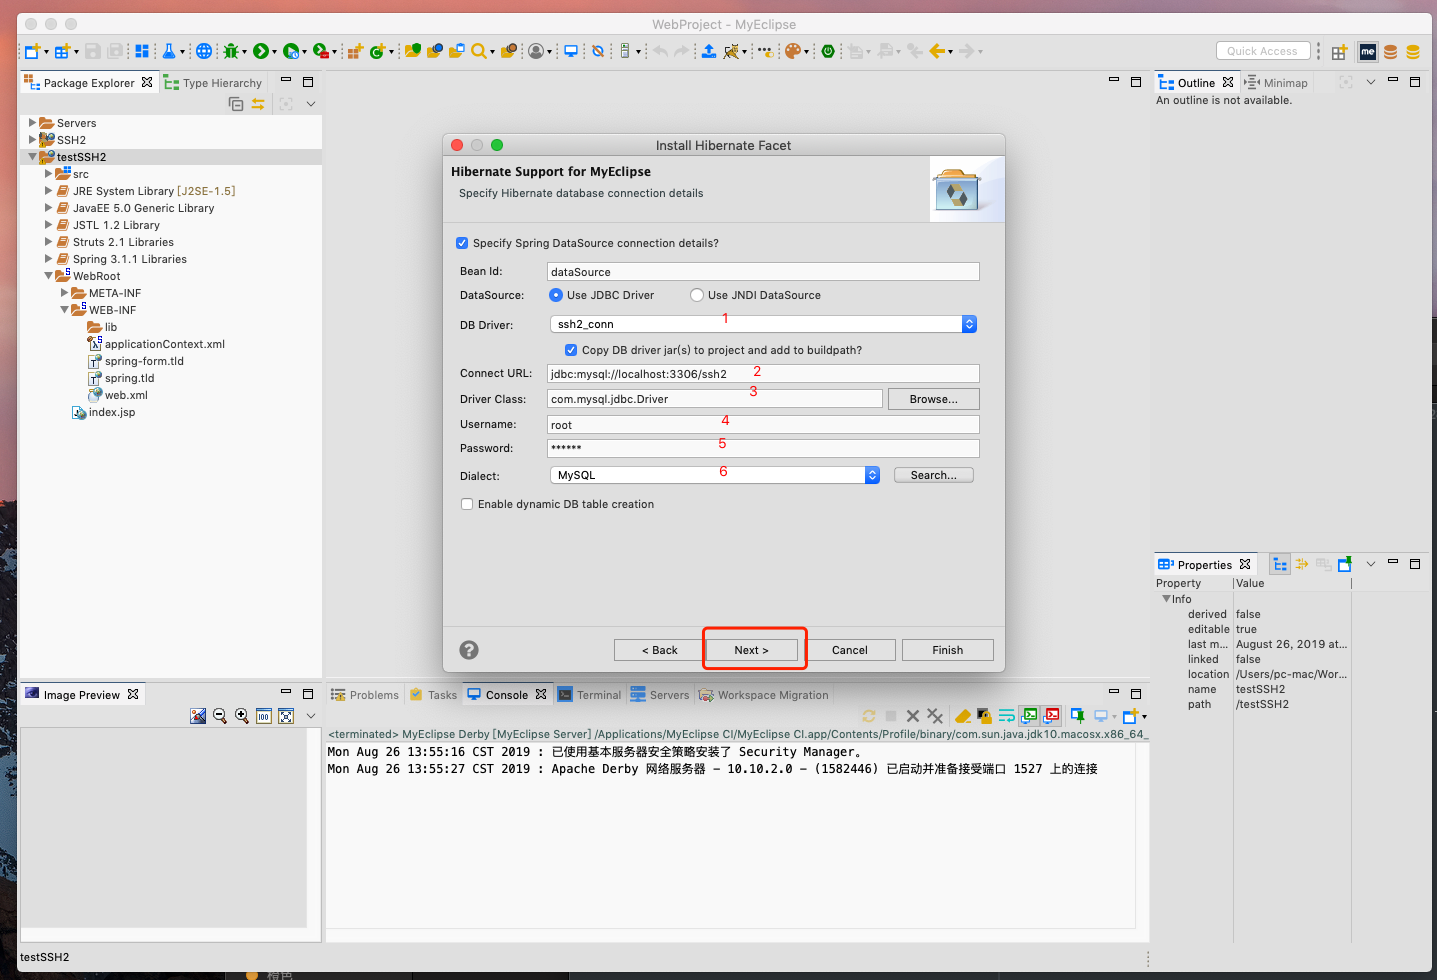
Task: Click zoom out icon in Image Preview
Action: pyautogui.click(x=220, y=716)
